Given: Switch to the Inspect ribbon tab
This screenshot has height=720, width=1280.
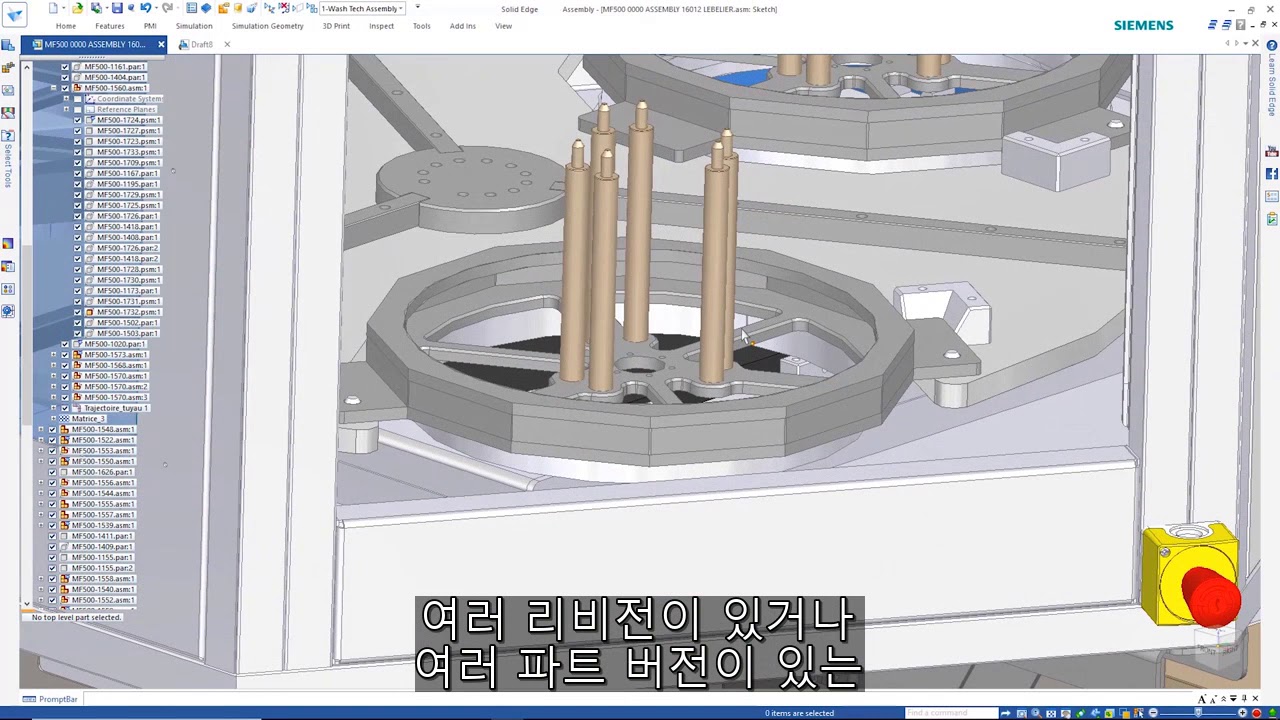Looking at the screenshot, I should (x=381, y=26).
